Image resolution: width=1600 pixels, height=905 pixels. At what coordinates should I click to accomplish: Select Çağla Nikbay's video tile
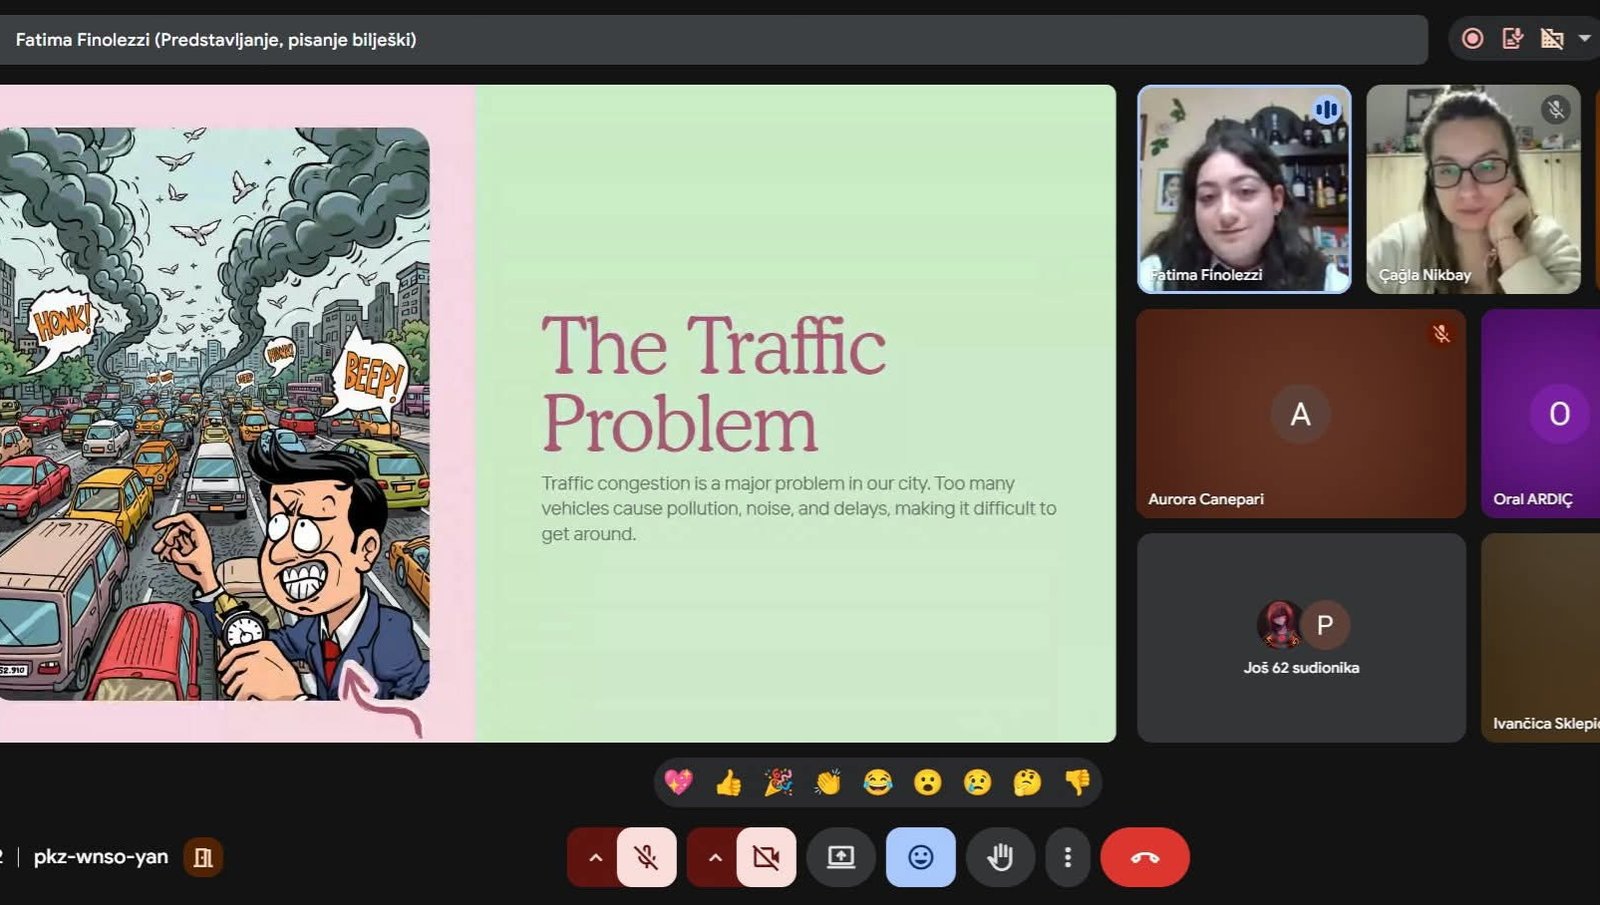1473,189
